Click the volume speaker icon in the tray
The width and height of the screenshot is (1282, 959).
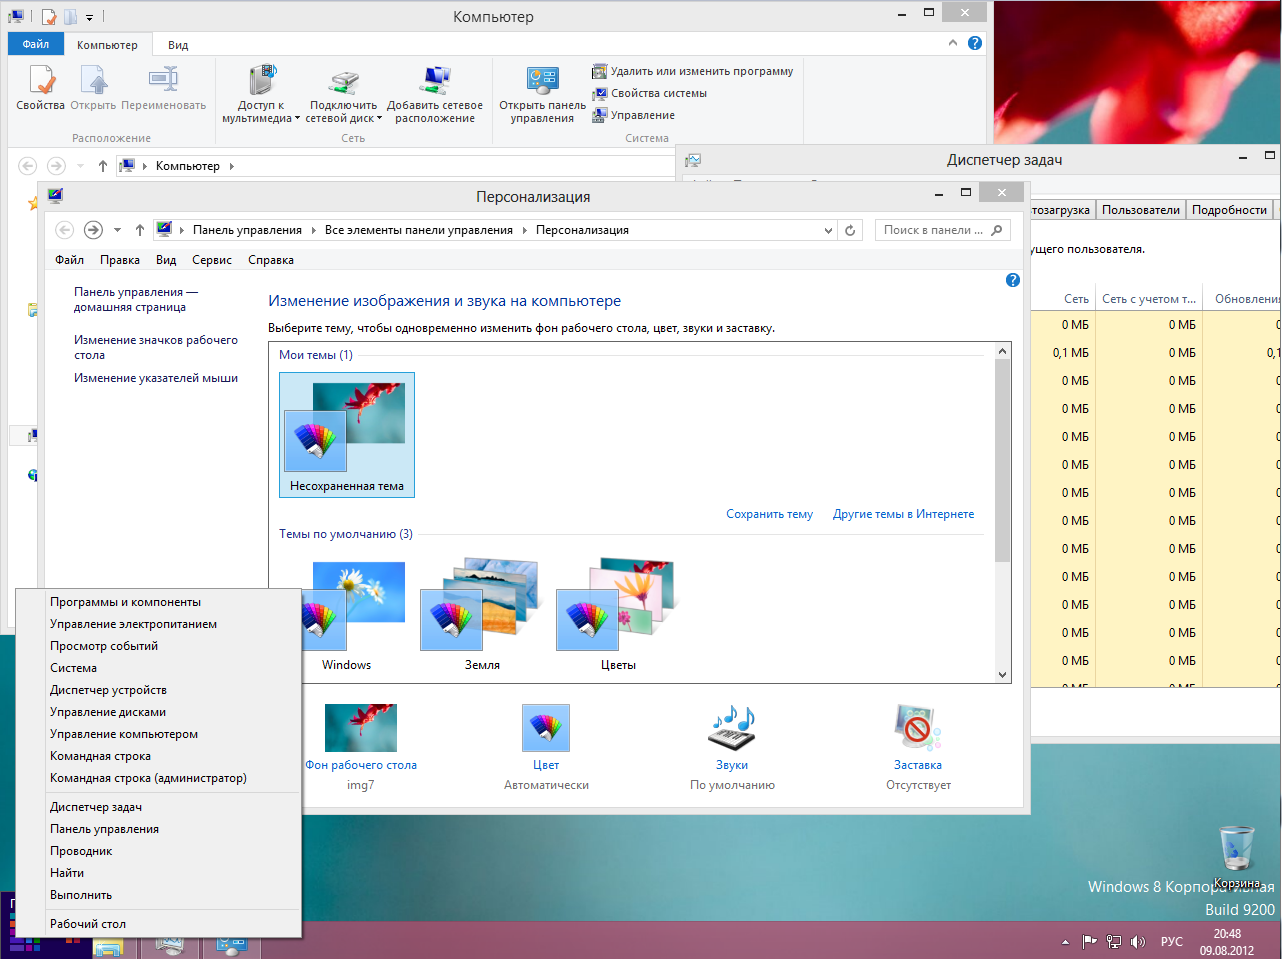(1138, 942)
